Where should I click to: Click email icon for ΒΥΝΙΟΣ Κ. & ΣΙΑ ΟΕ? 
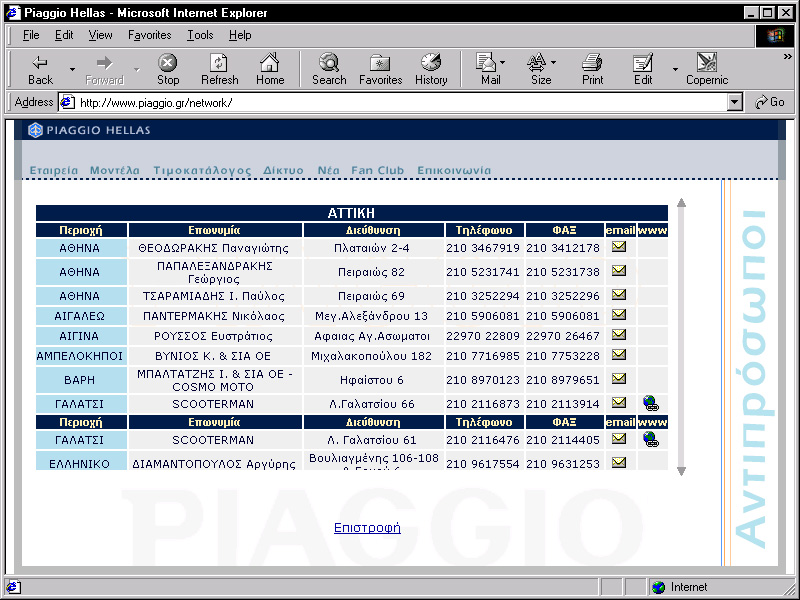619,355
